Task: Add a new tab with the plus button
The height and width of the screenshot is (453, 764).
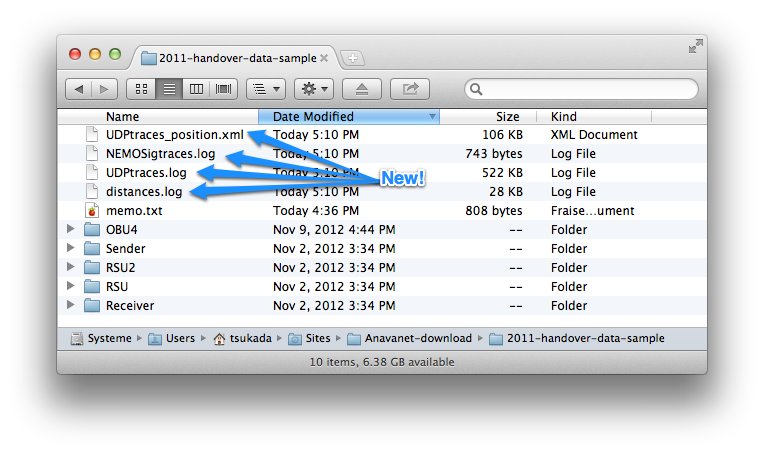Action: 353,58
